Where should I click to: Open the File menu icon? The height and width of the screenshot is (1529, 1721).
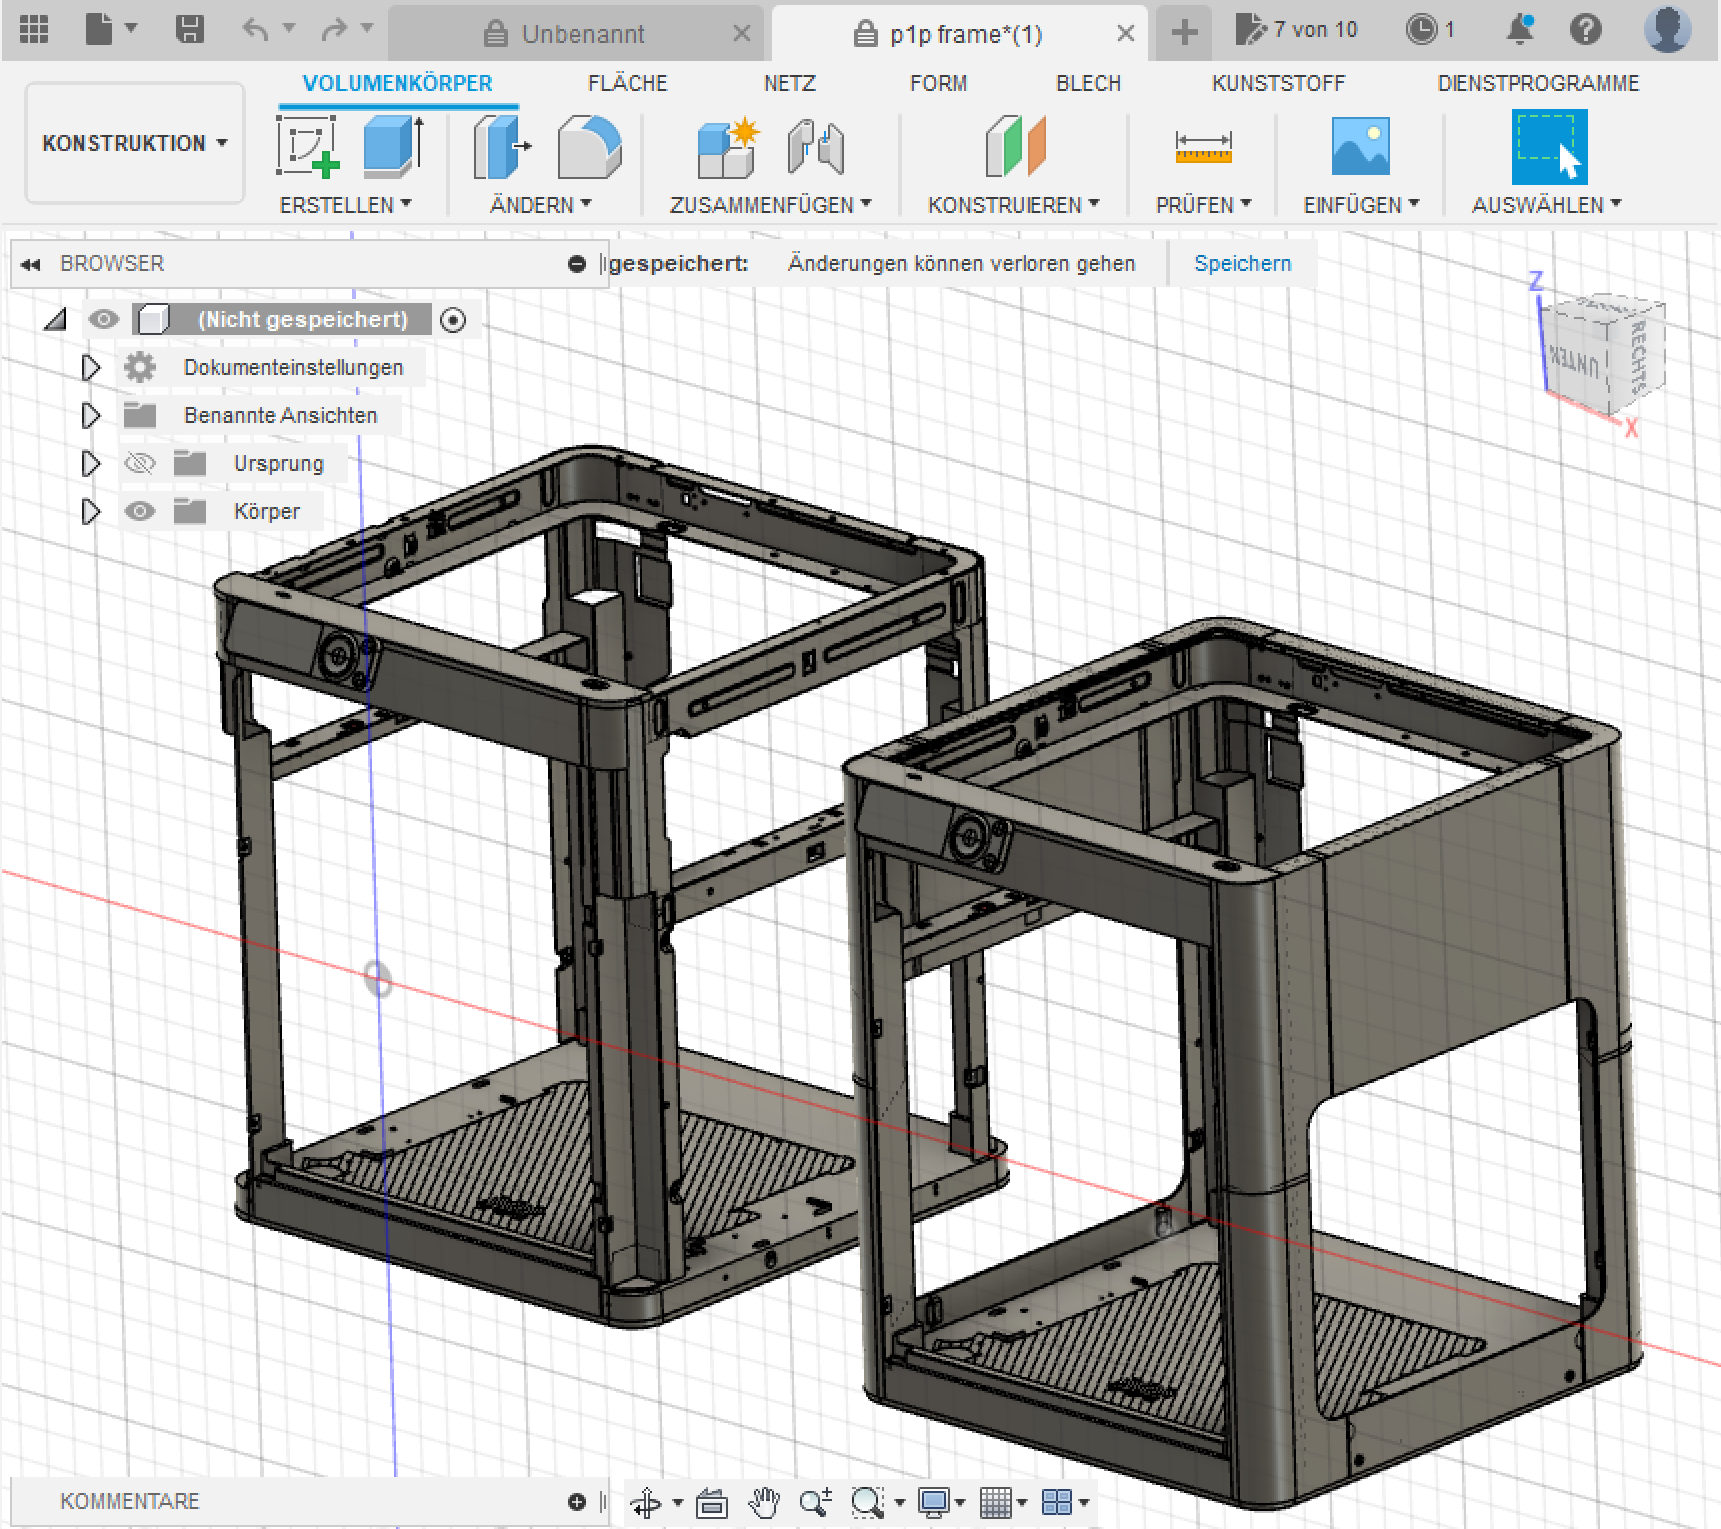(x=99, y=29)
